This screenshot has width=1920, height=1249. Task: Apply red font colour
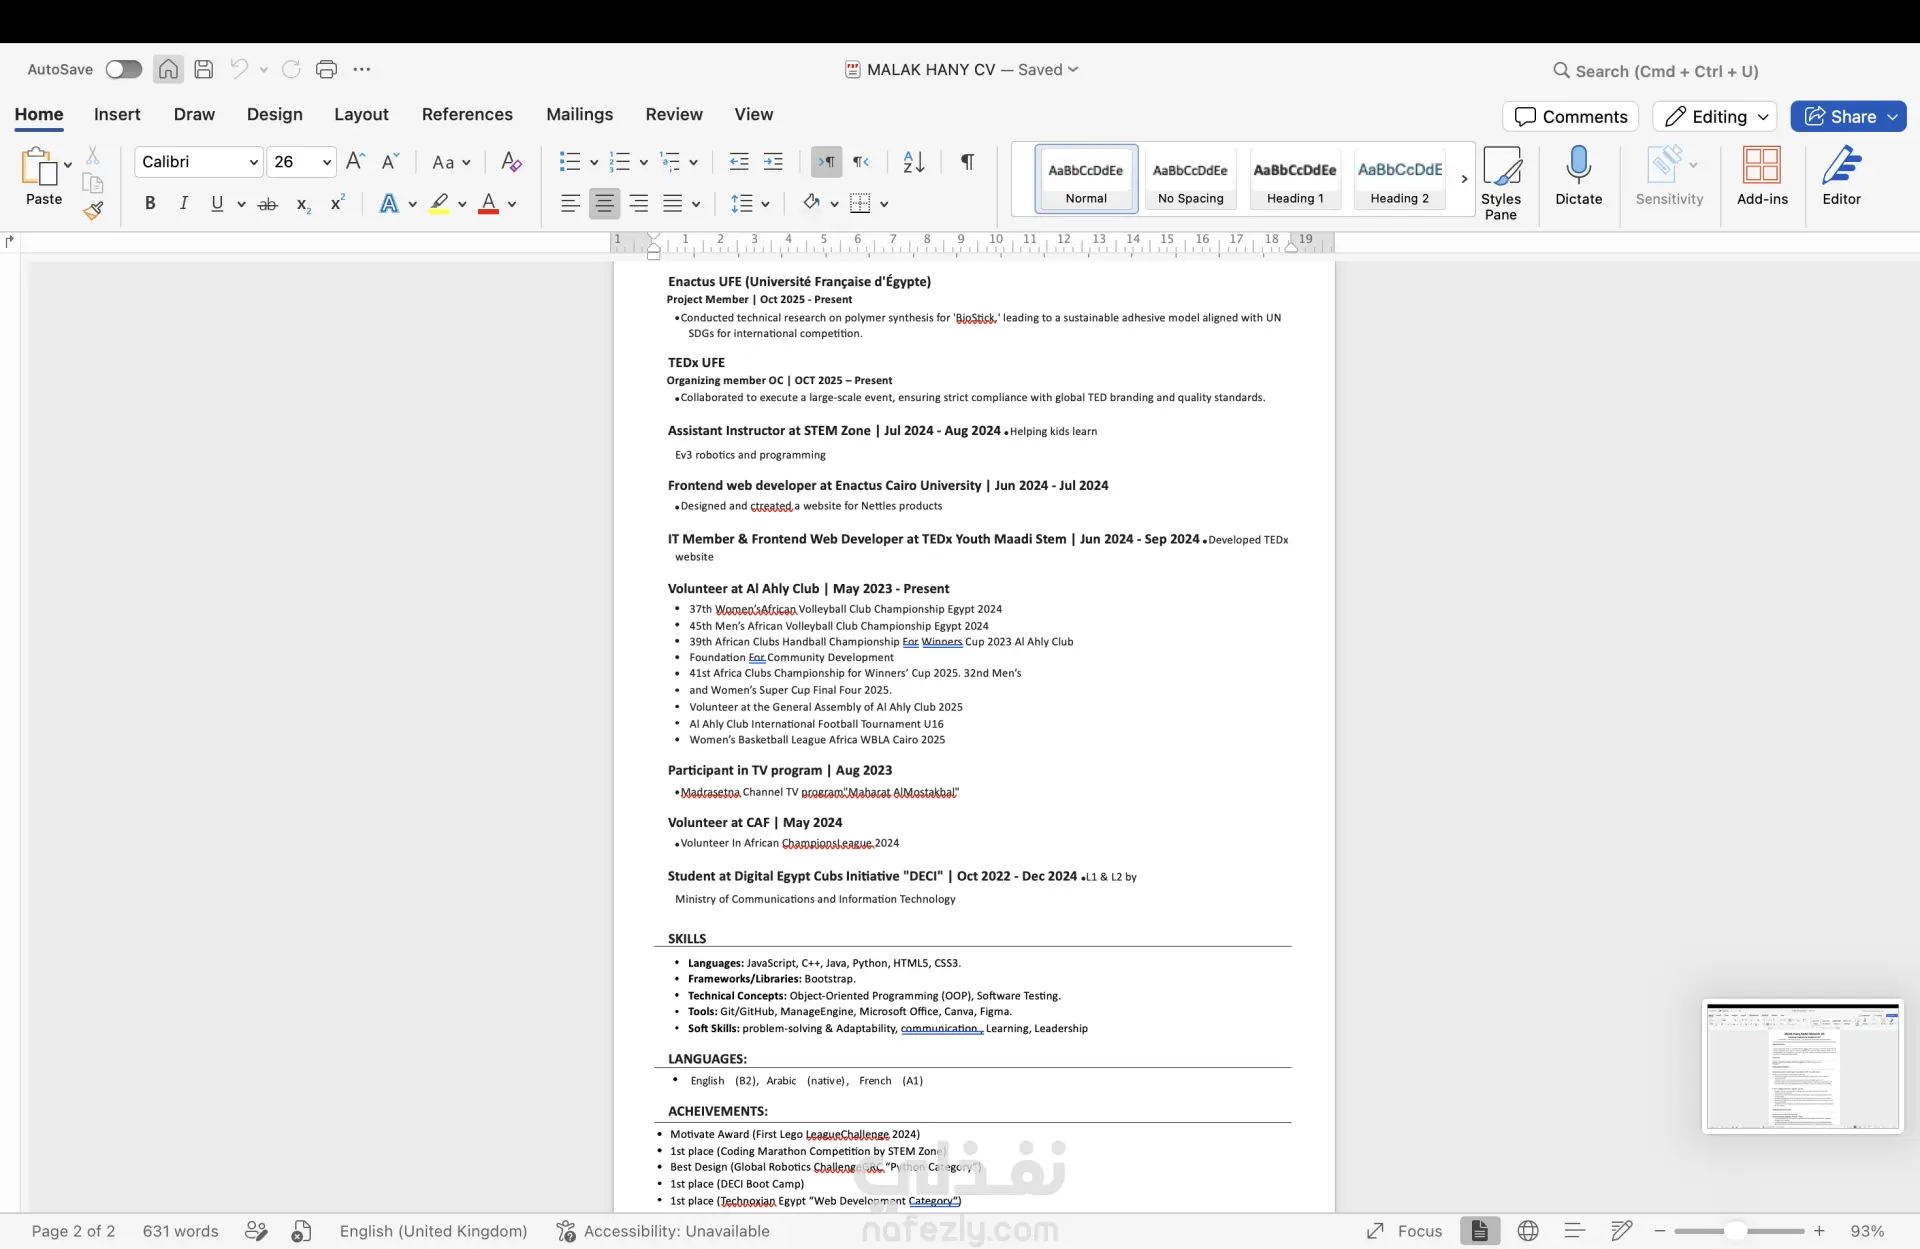489,203
